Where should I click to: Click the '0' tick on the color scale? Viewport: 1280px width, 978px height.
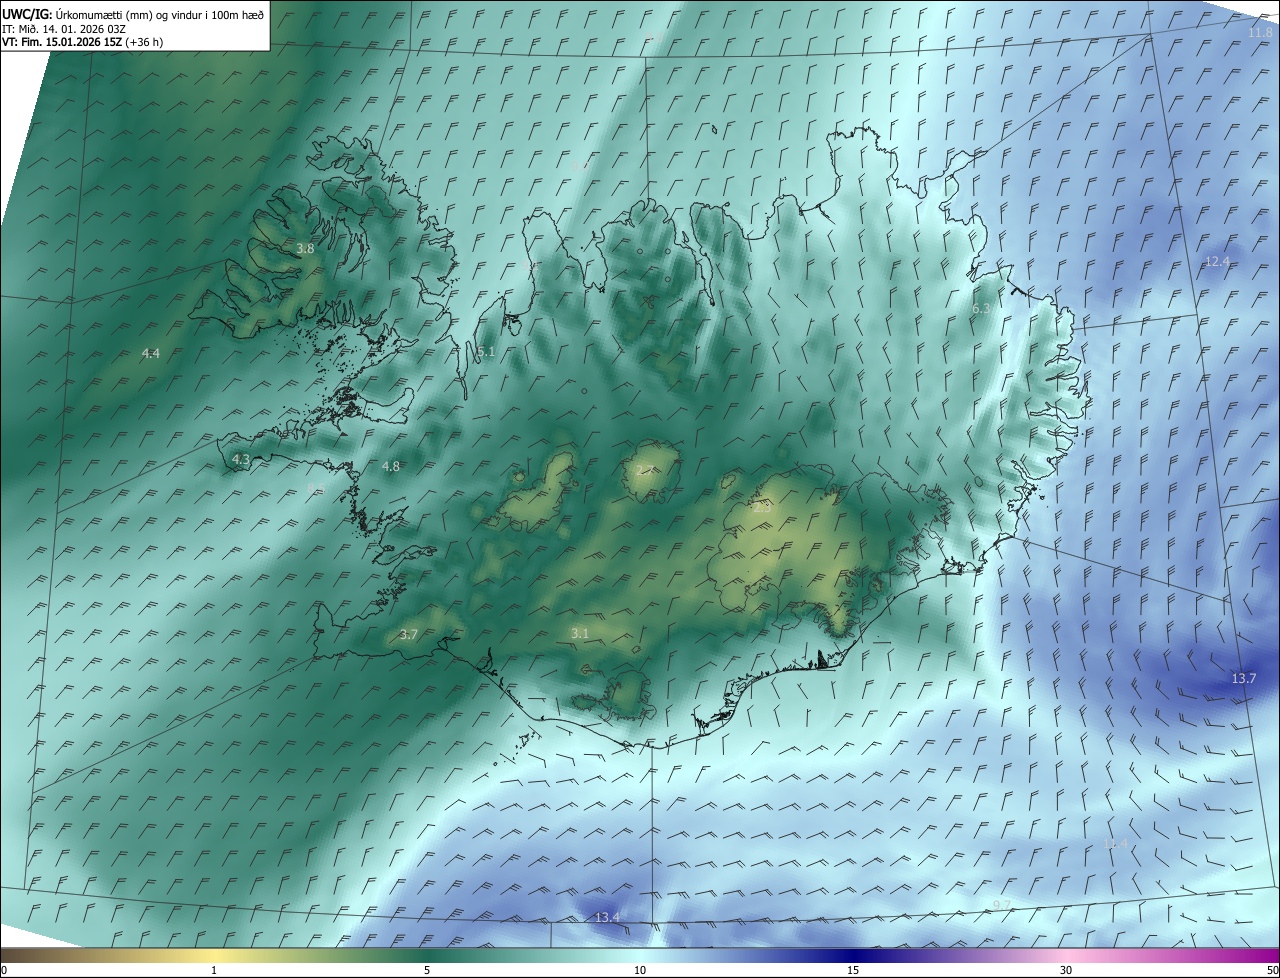point(4,970)
